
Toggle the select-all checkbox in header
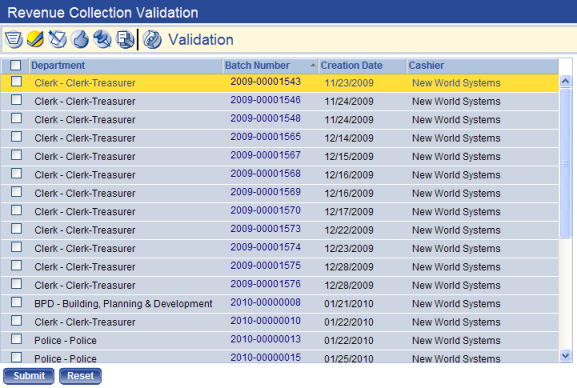click(x=15, y=66)
